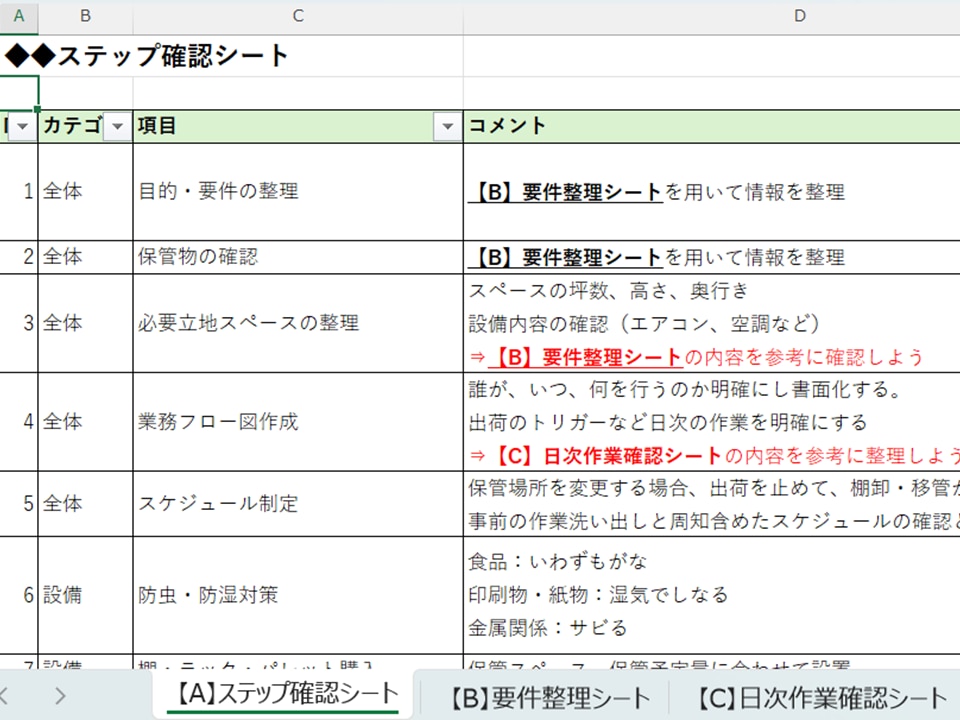Follow 【B】要件整理シート link in row 2 comment
Image resolution: width=960 pixels, height=720 pixels.
565,257
